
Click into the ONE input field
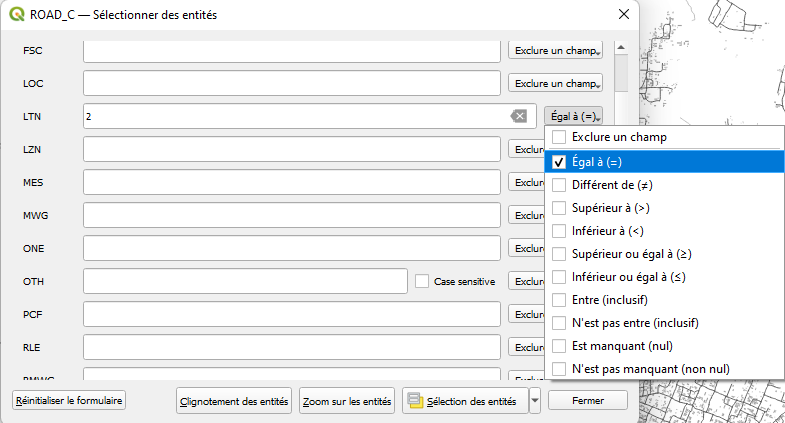click(292, 248)
